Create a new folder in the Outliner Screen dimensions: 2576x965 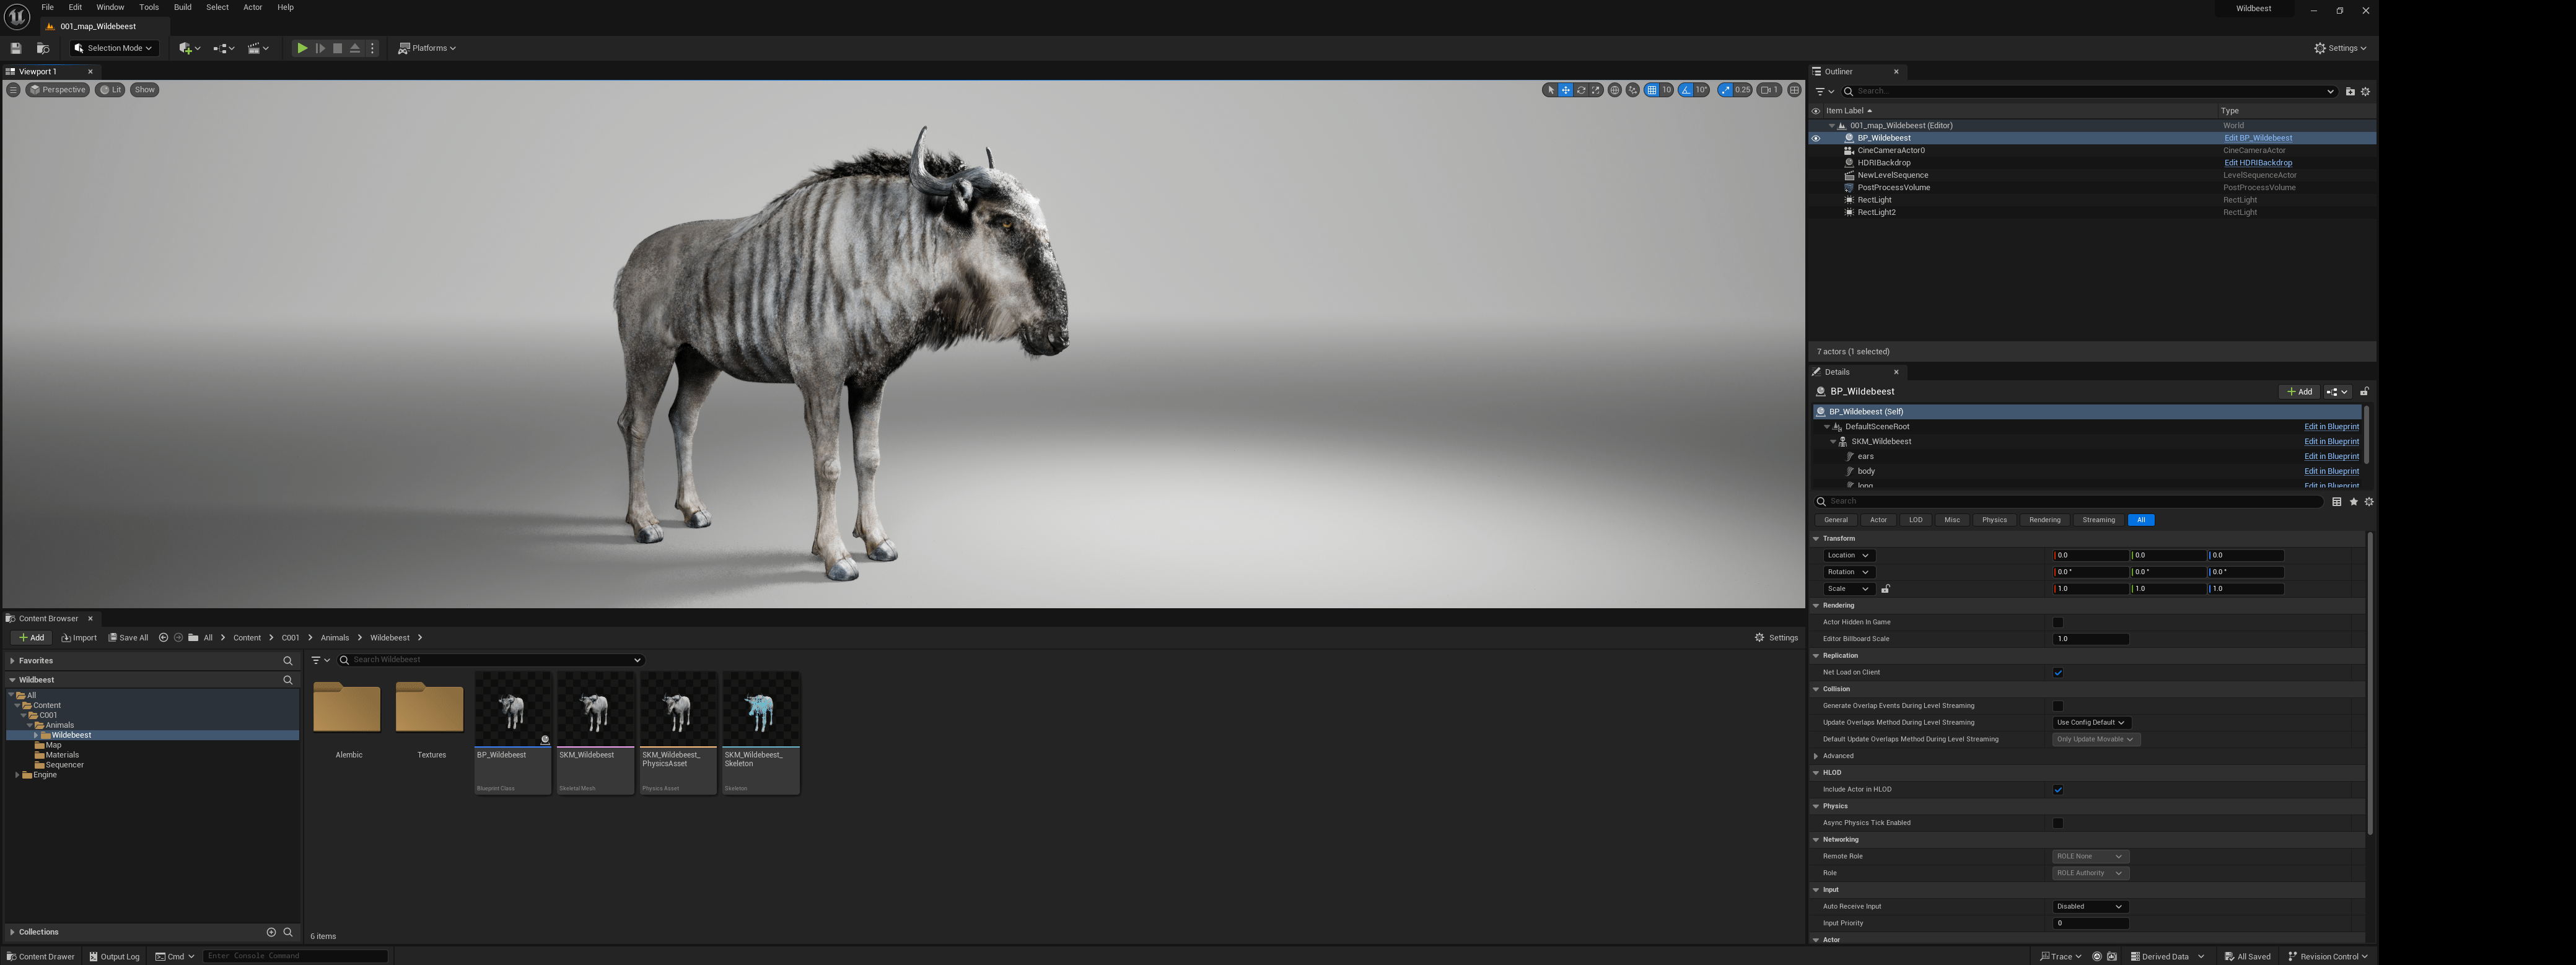tap(2350, 91)
